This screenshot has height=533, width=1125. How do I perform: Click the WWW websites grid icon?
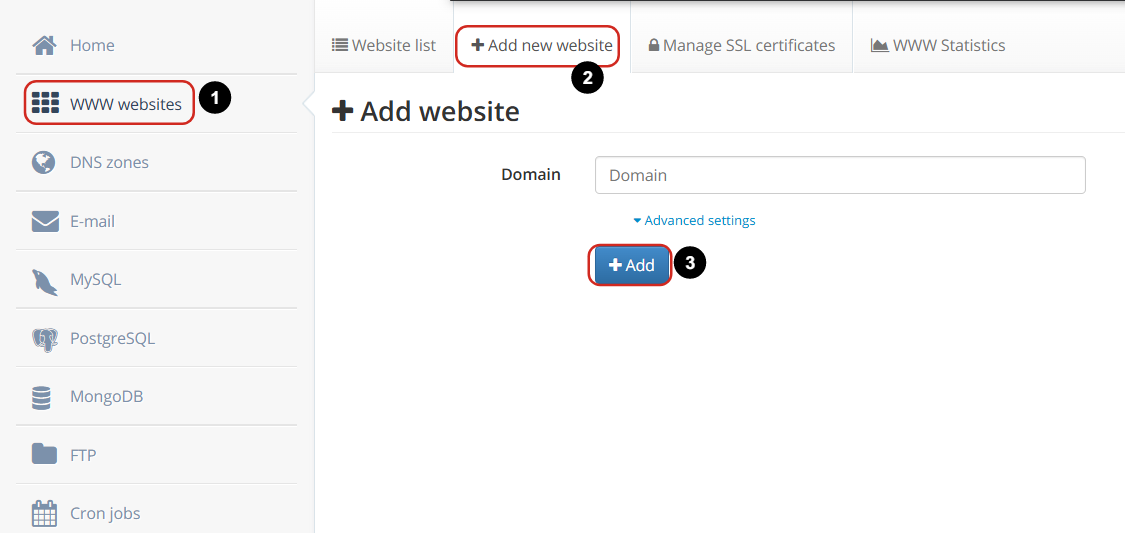tap(45, 103)
